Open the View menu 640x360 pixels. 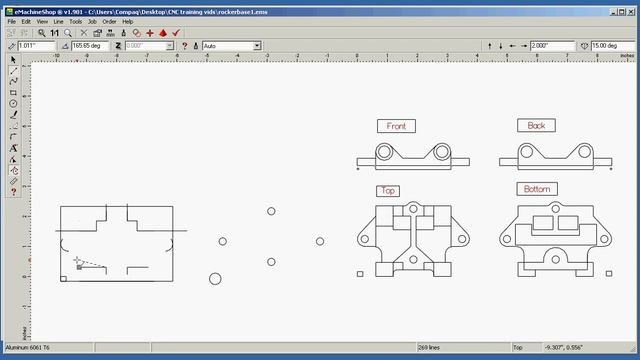pyautogui.click(x=42, y=22)
